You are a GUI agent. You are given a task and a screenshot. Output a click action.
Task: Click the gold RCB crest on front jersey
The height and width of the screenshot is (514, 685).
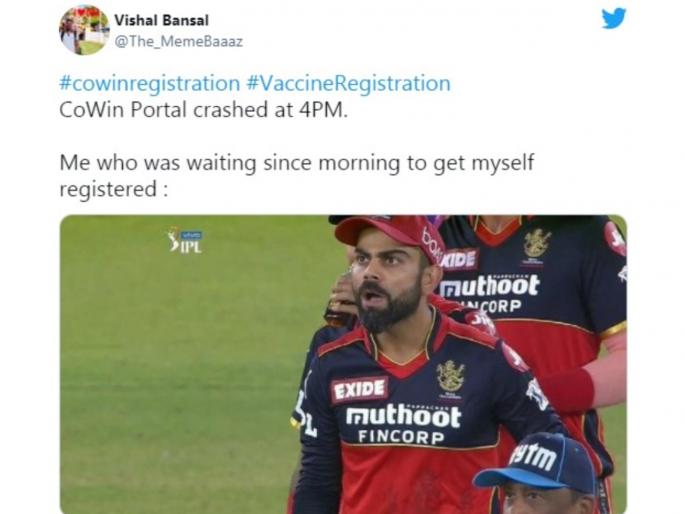451,377
